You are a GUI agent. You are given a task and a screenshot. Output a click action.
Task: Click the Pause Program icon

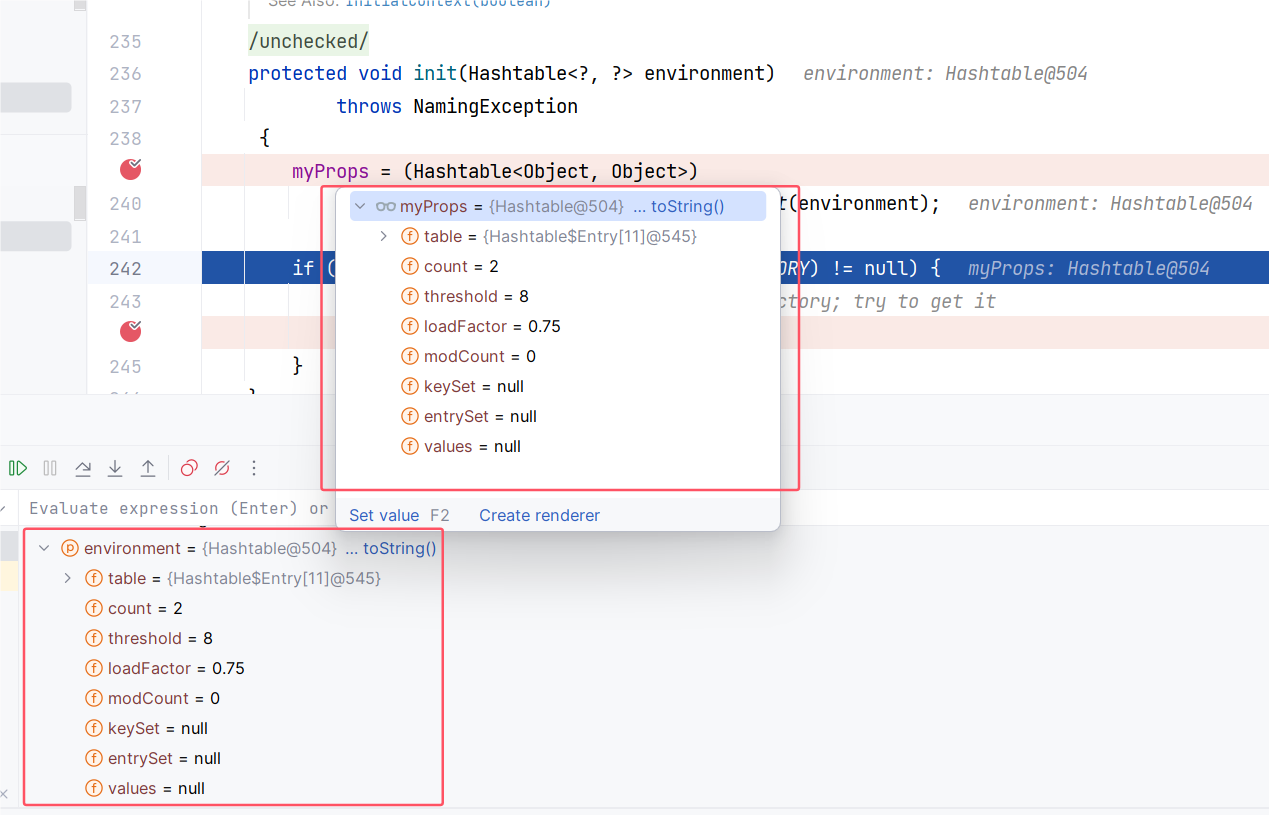click(x=50, y=468)
